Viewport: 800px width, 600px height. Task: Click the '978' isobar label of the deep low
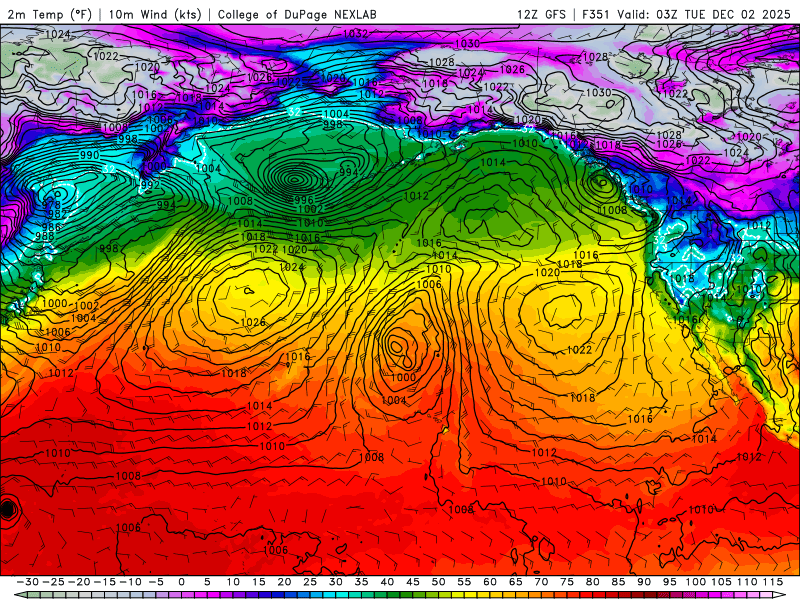pyautogui.click(x=51, y=205)
